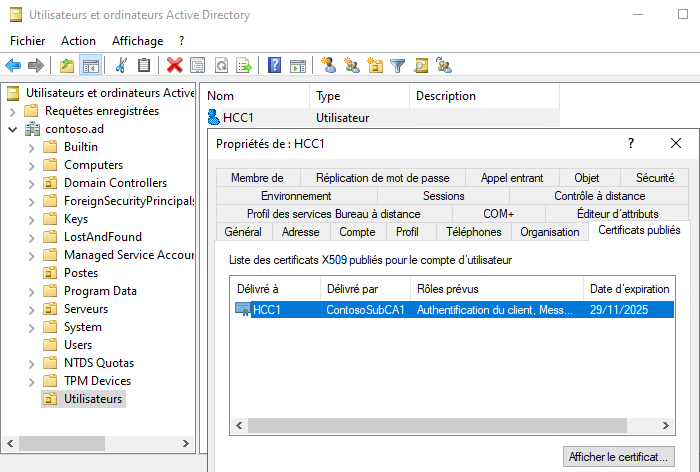
Task: Expand the Computers container
Action: click(x=31, y=166)
